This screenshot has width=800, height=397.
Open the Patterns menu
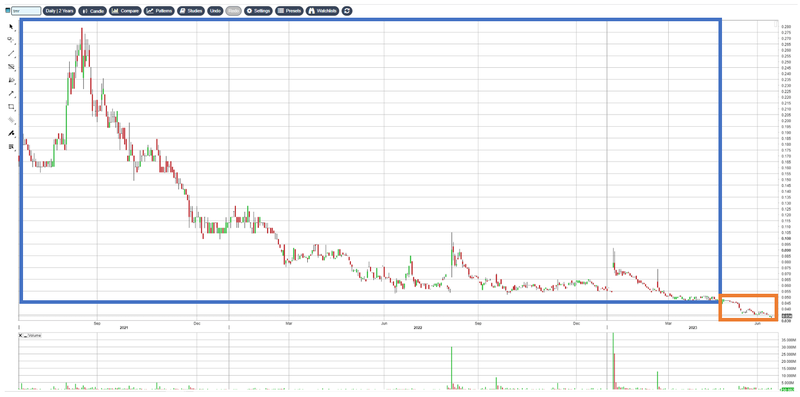159,10
